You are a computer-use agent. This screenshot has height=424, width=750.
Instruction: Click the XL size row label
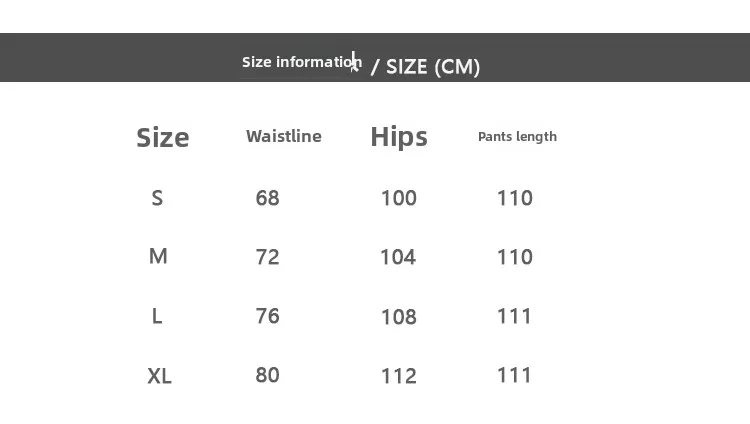click(x=160, y=376)
